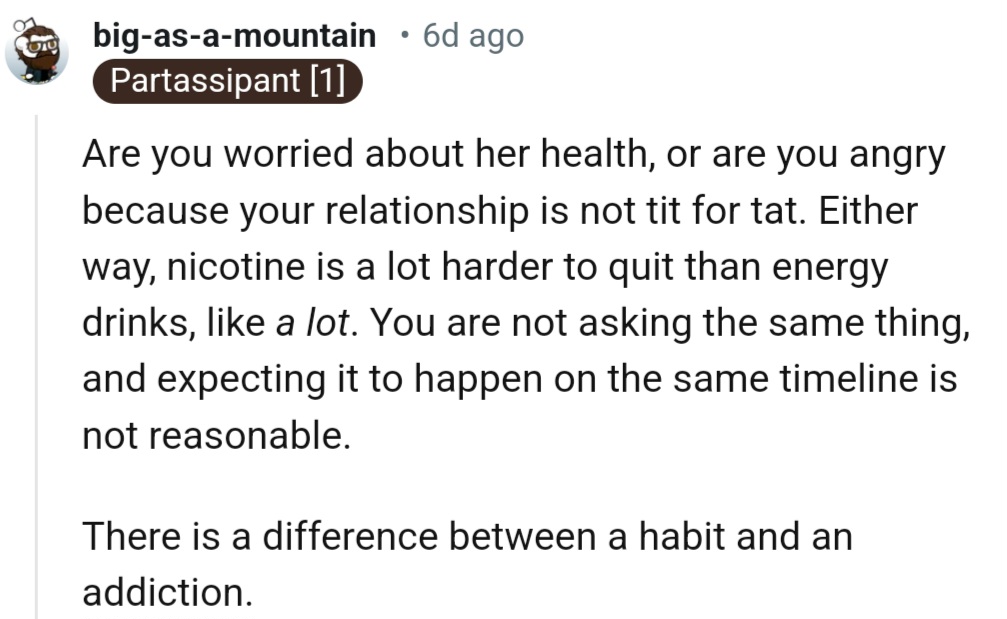Click the big-as-a-mountain user avatar
Image resolution: width=1007 pixels, height=619 pixels.
point(37,53)
